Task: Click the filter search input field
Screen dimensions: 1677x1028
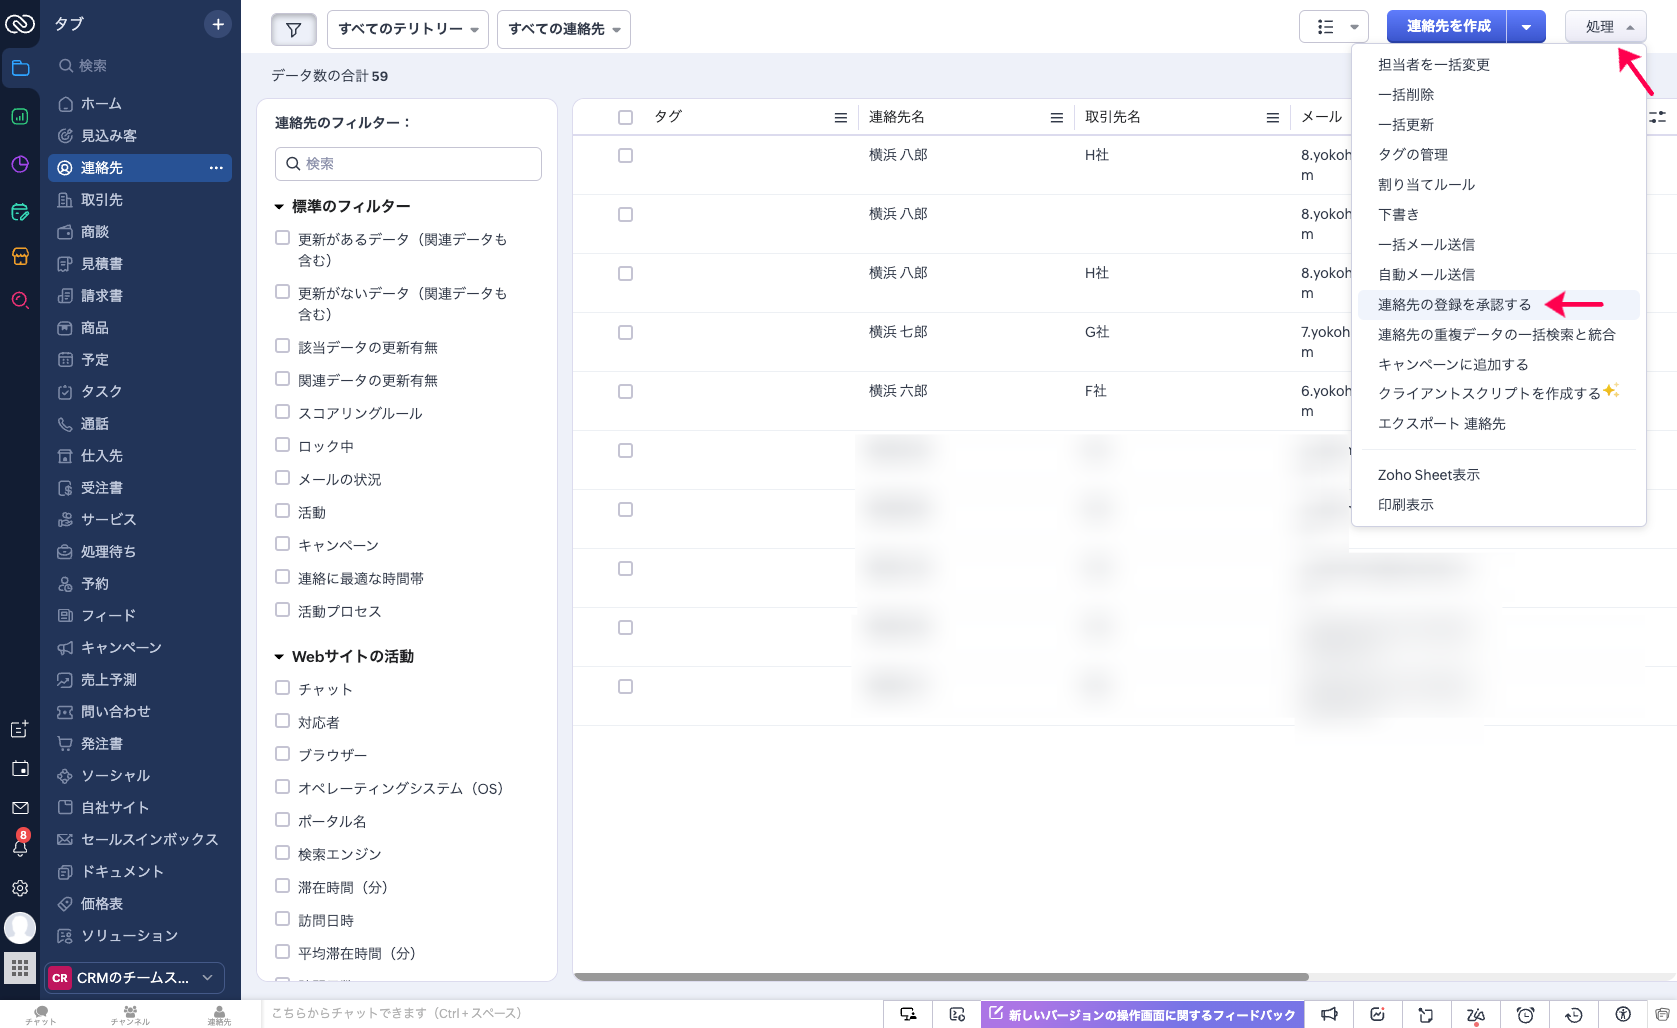Action: point(408,164)
